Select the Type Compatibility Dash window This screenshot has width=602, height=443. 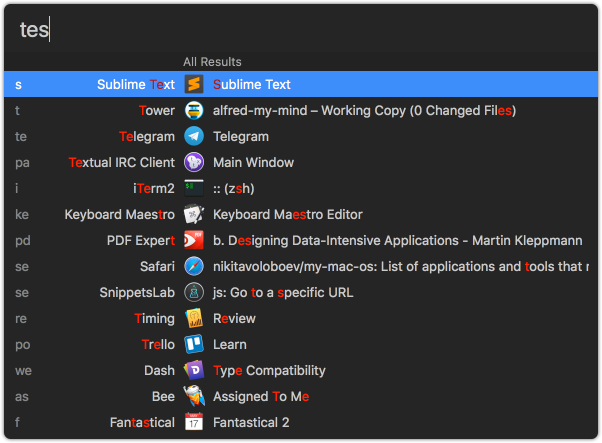[269, 371]
